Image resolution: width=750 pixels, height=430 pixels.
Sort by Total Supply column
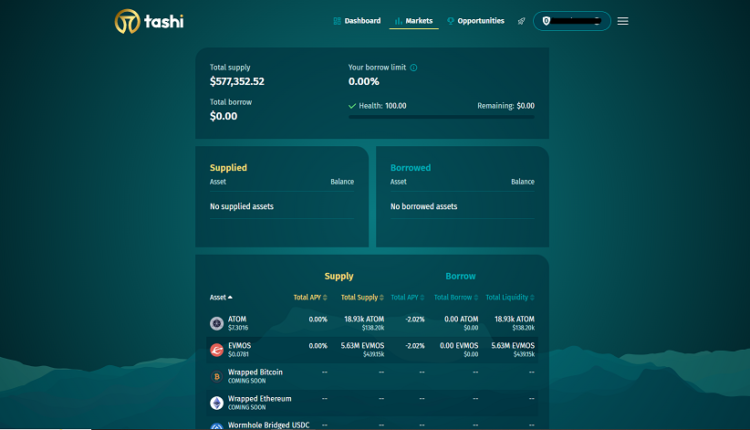[362, 297]
